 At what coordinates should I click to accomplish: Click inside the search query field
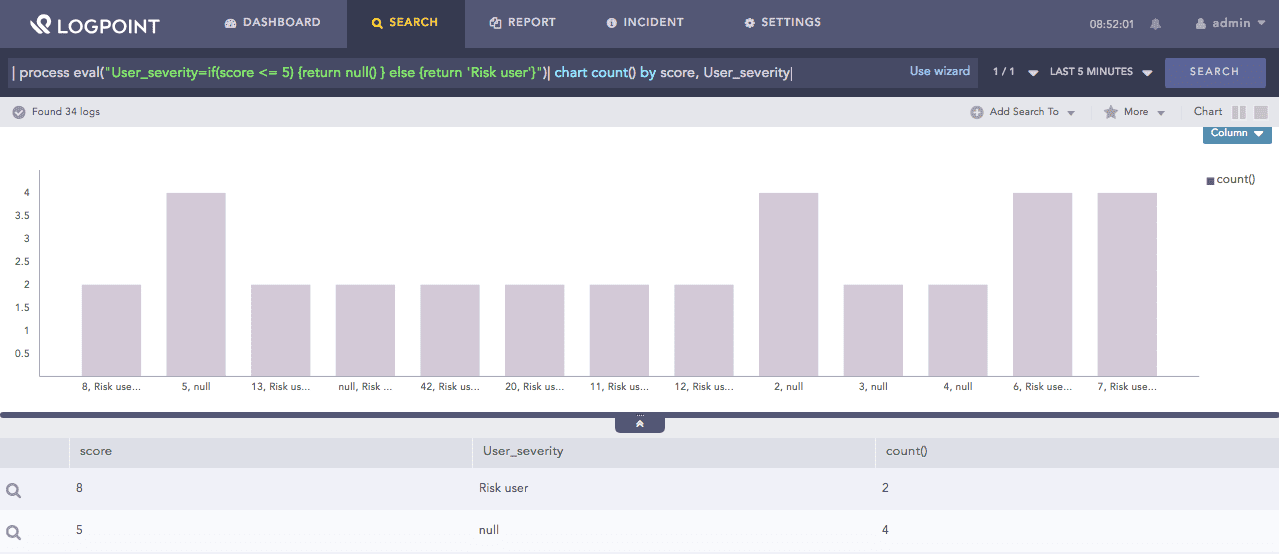pos(450,72)
